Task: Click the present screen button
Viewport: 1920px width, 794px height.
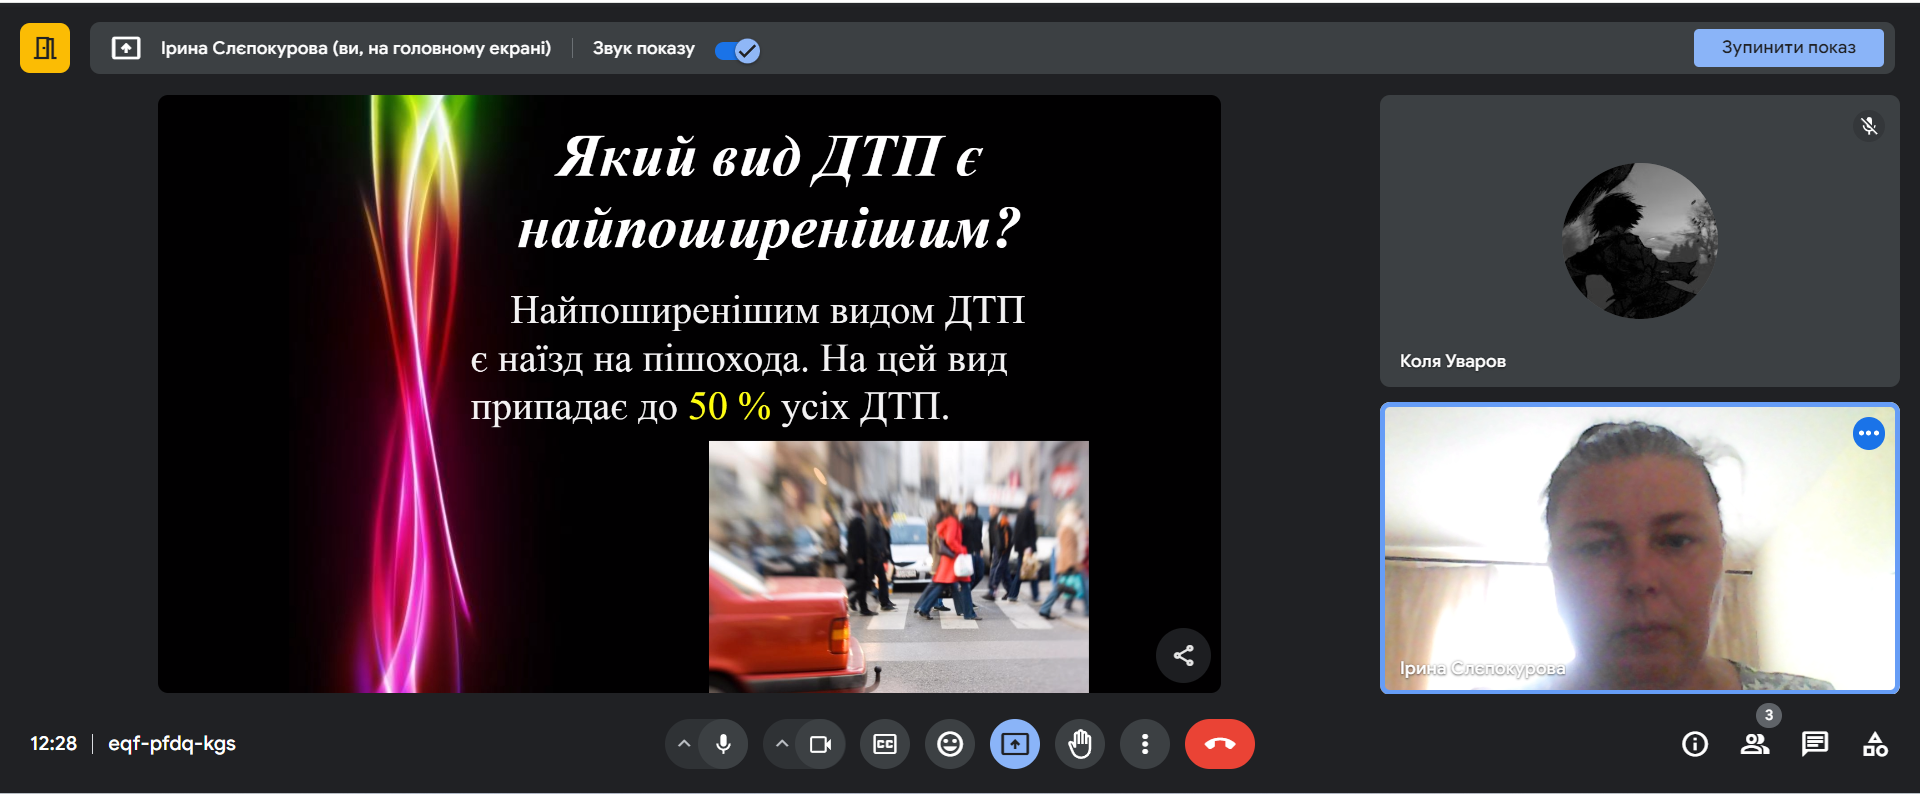Action: pyautogui.click(x=1015, y=744)
